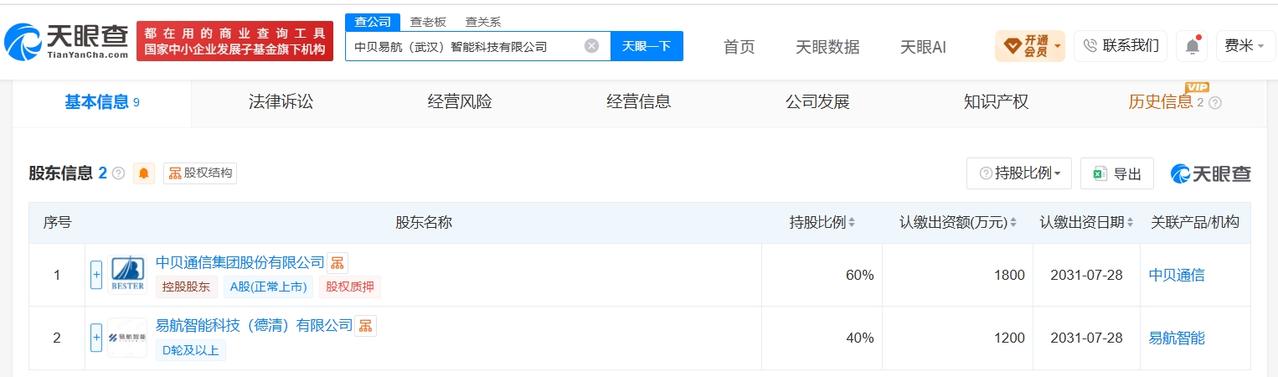
Task: Click the BESTER company logo thumbnail
Action: (x=127, y=274)
